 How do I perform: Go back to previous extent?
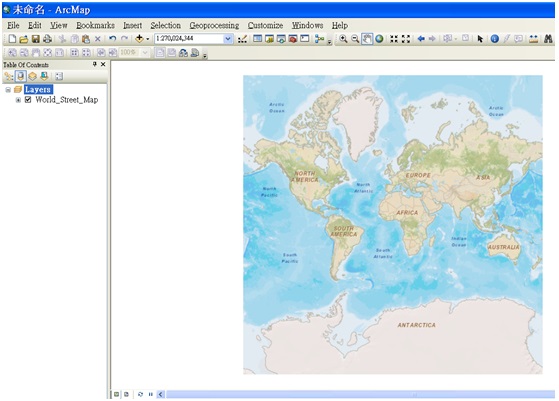pos(421,38)
